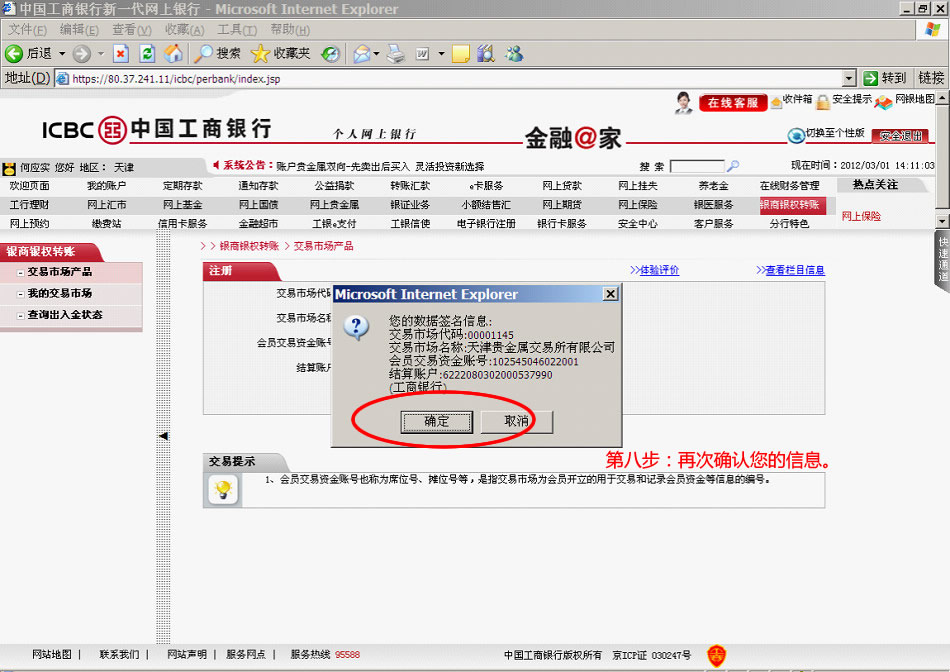Screen dimensions: 950x672
Task: Open the 网站地图 footer link
Action: (x=51, y=654)
